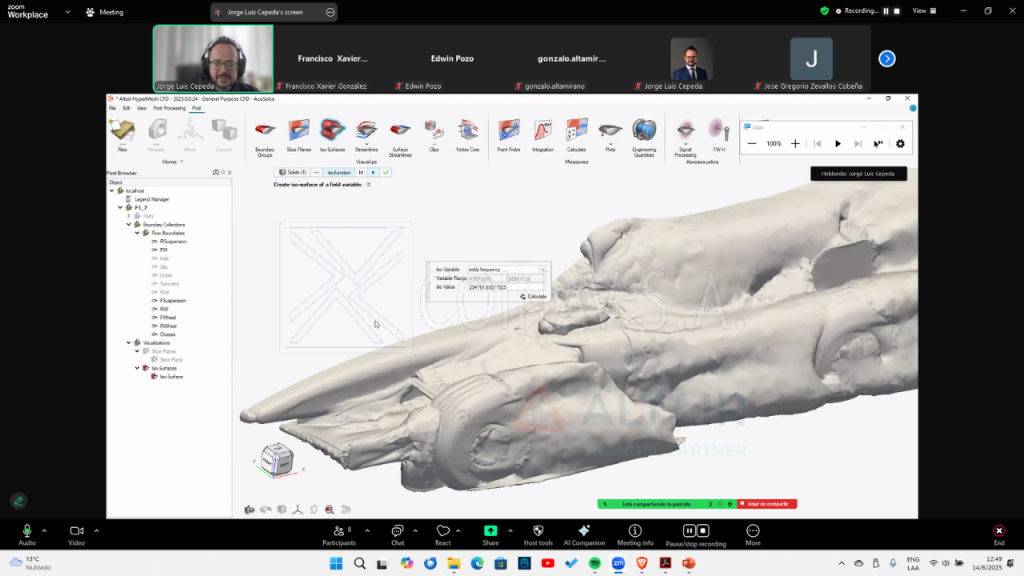The width and height of the screenshot is (1024, 576).
Task: Collapse the Flow Boundaries tree node
Action: coord(137,233)
